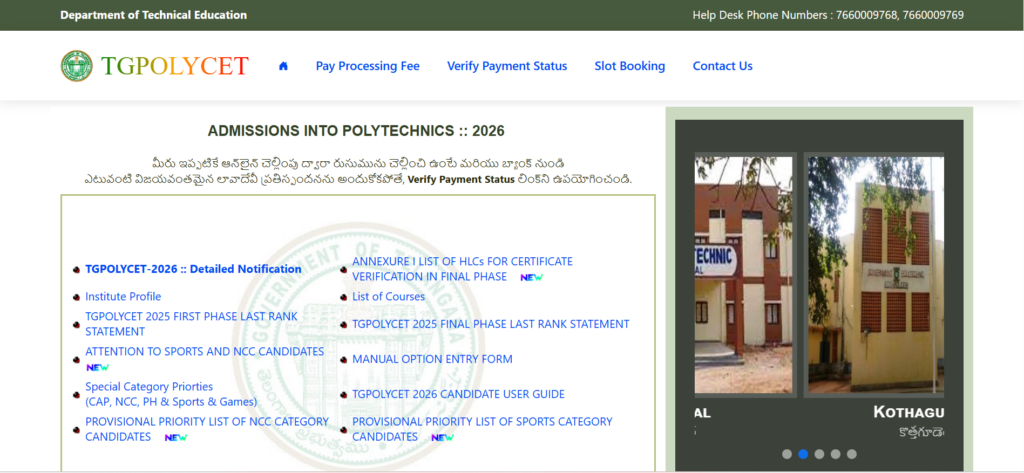
Task: Click the Department of Technical Education header text
Action: pos(153,15)
